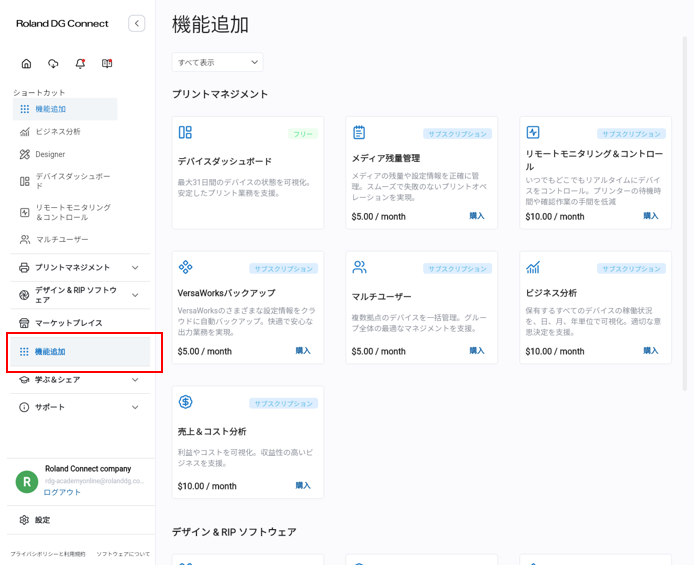Click the プリントマネジメント section heading
The image size is (699, 565).
click(x=220, y=94)
